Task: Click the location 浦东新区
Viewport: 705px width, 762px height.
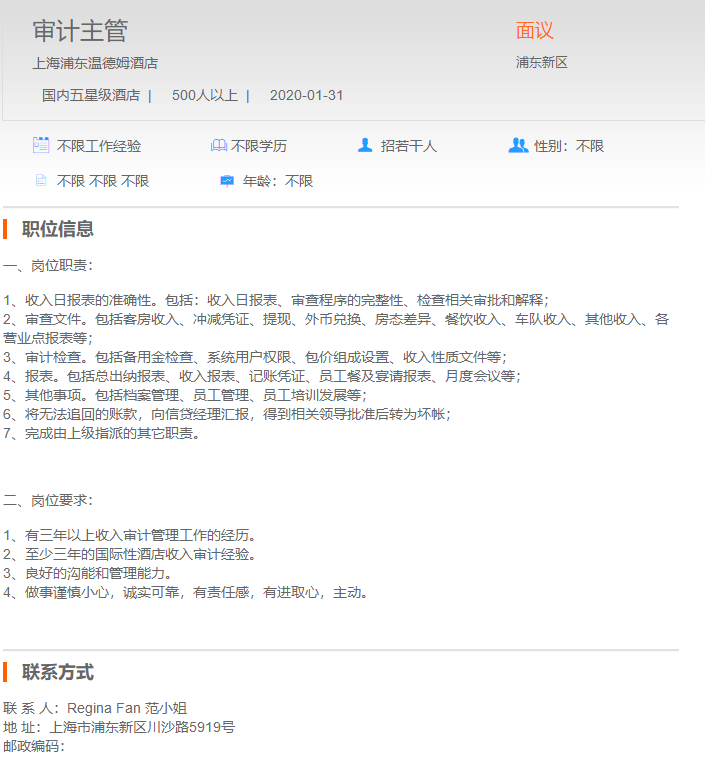Action: (x=542, y=62)
